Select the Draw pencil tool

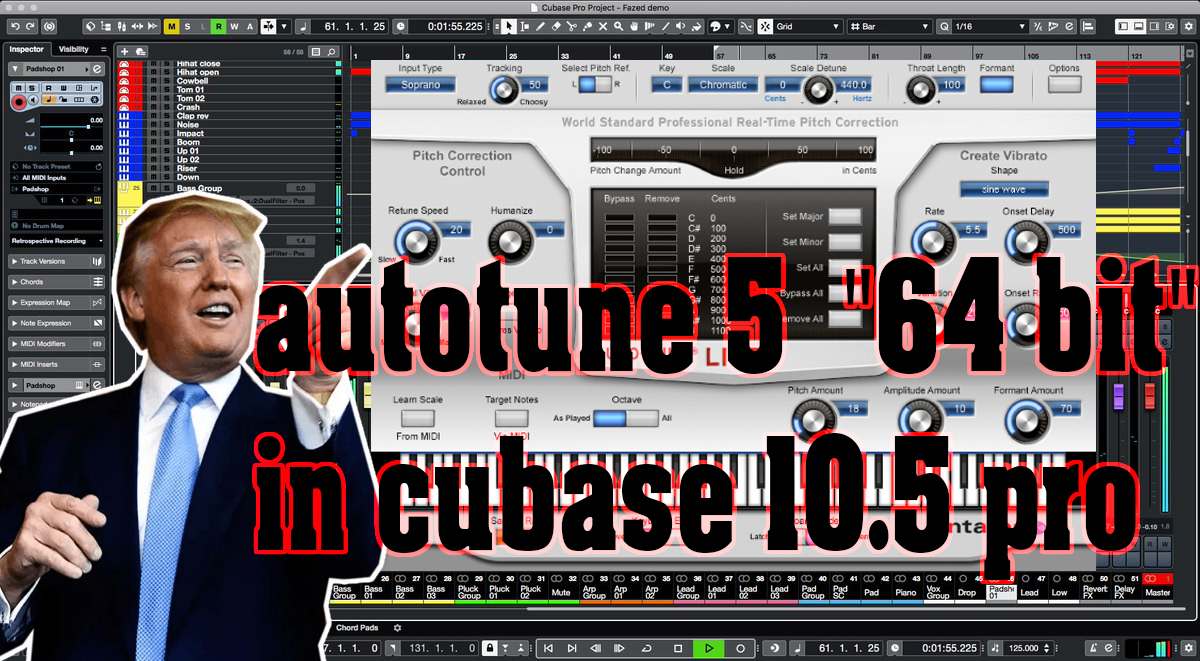pyautogui.click(x=541, y=26)
